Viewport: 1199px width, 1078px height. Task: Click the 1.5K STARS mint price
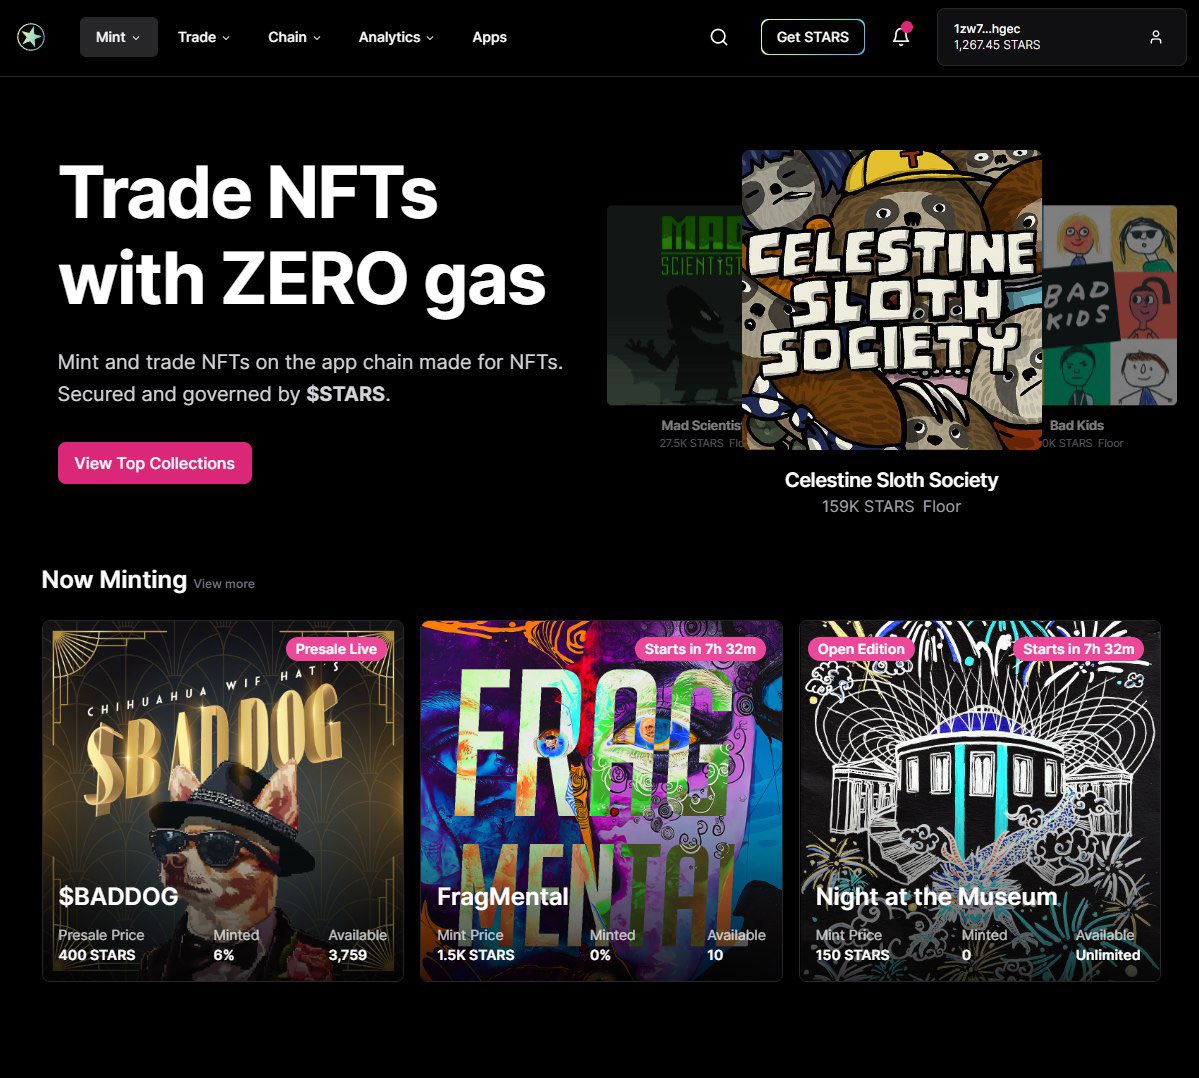click(x=476, y=955)
